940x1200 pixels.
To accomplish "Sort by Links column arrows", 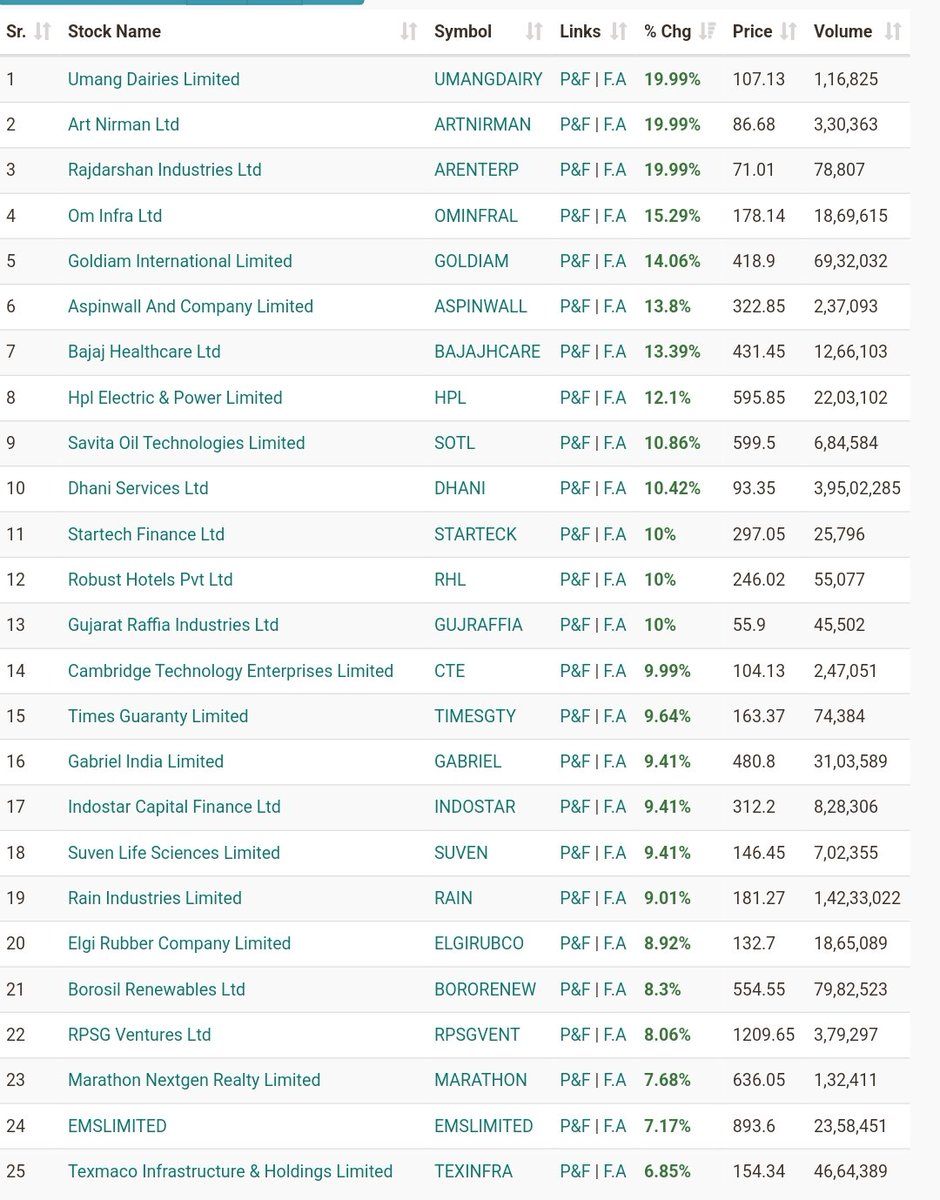I will pyautogui.click(x=619, y=32).
